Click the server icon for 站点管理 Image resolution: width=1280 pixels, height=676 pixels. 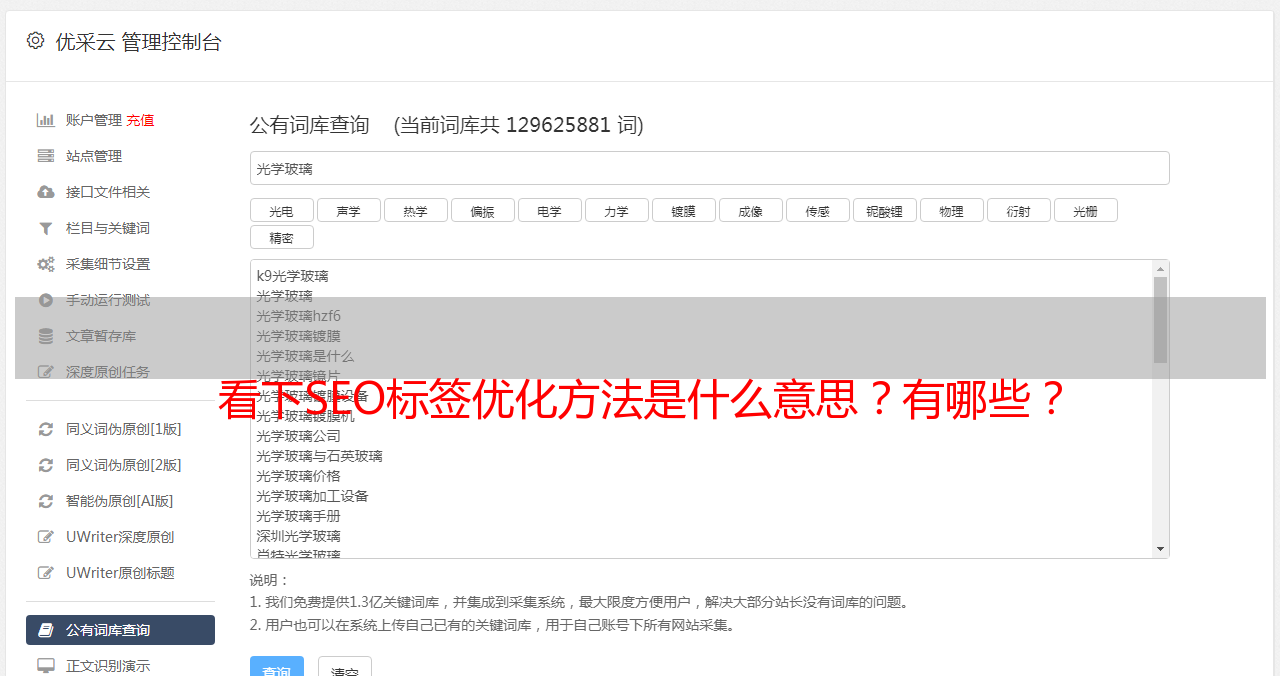[45, 156]
